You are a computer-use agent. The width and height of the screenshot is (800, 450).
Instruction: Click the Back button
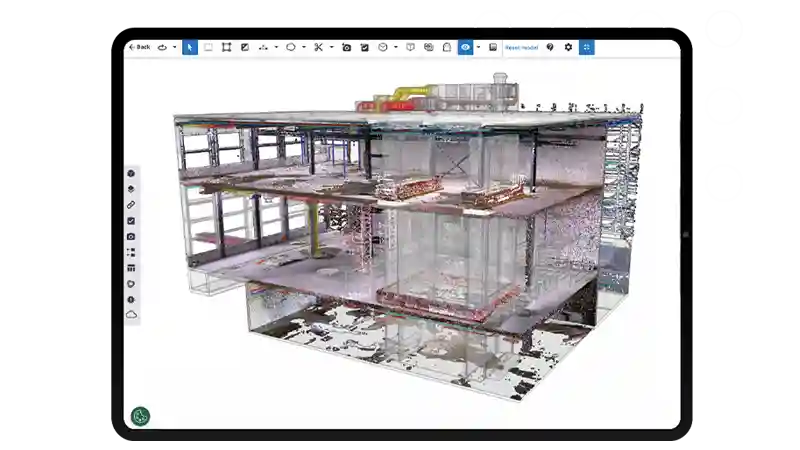coord(139,47)
